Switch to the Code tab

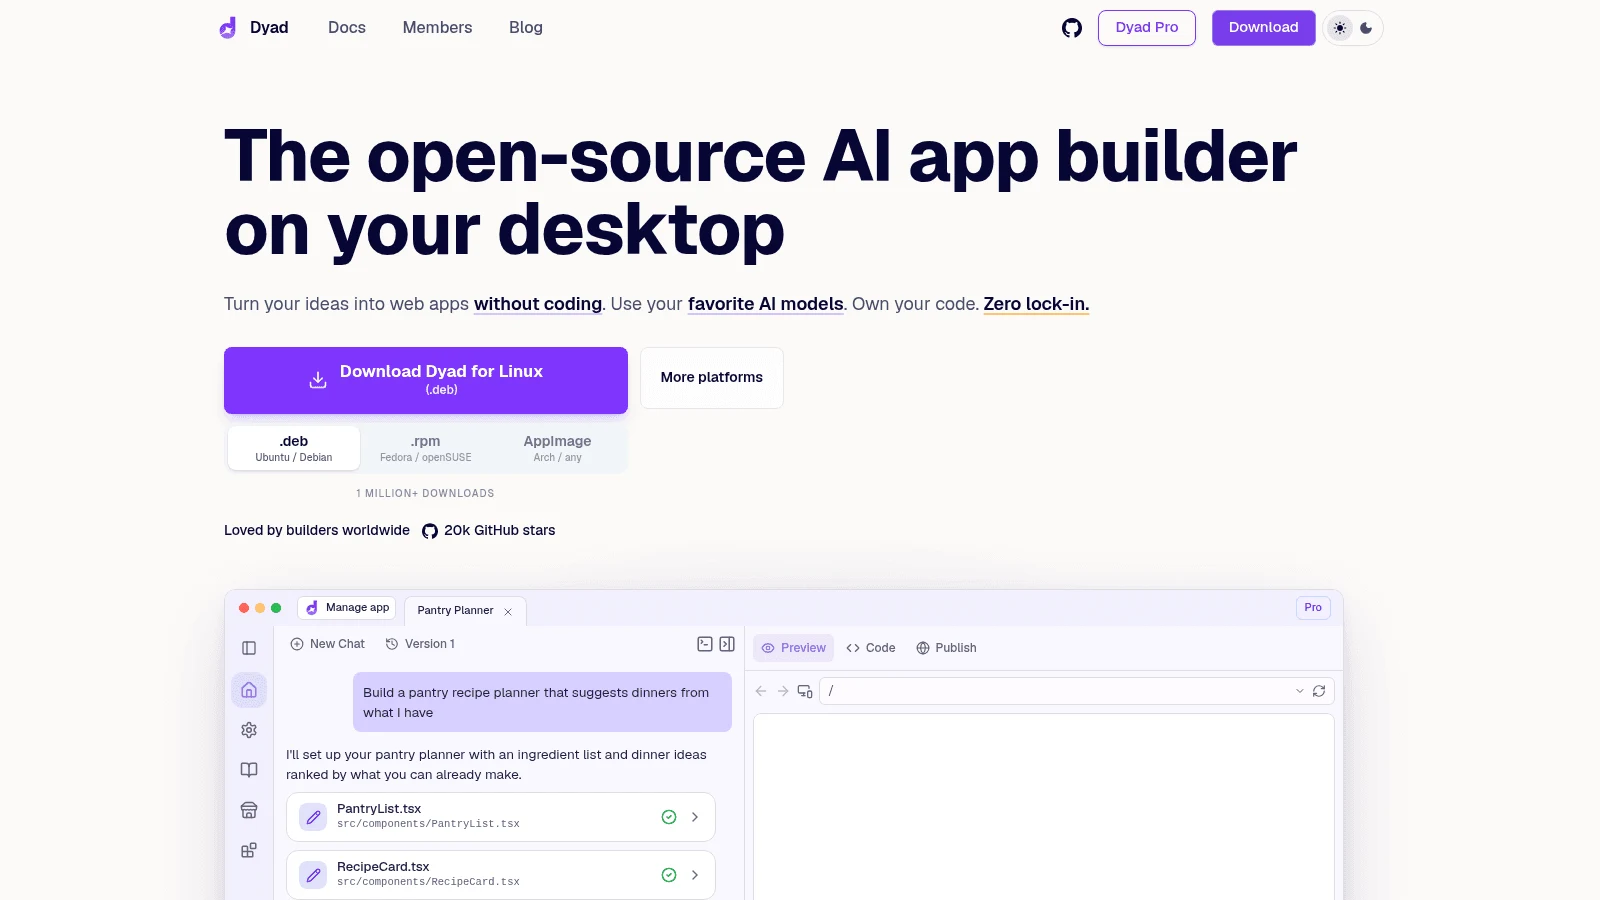pos(871,648)
